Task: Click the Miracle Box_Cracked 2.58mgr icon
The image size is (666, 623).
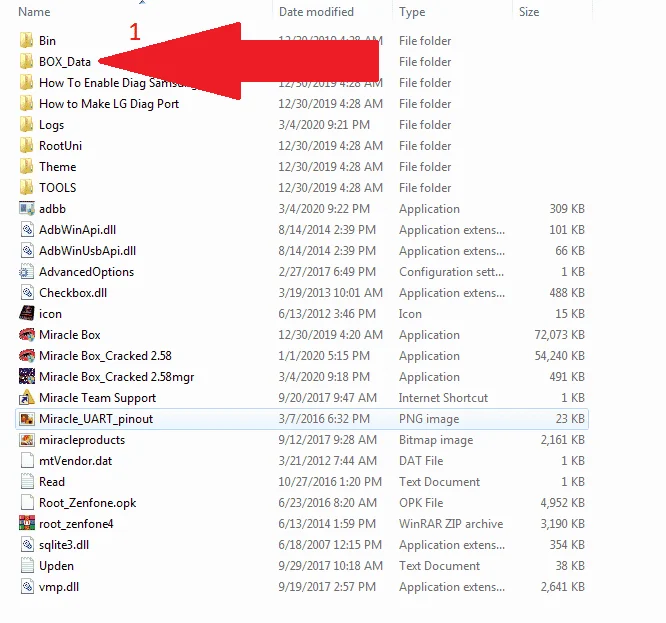Action: 27,377
